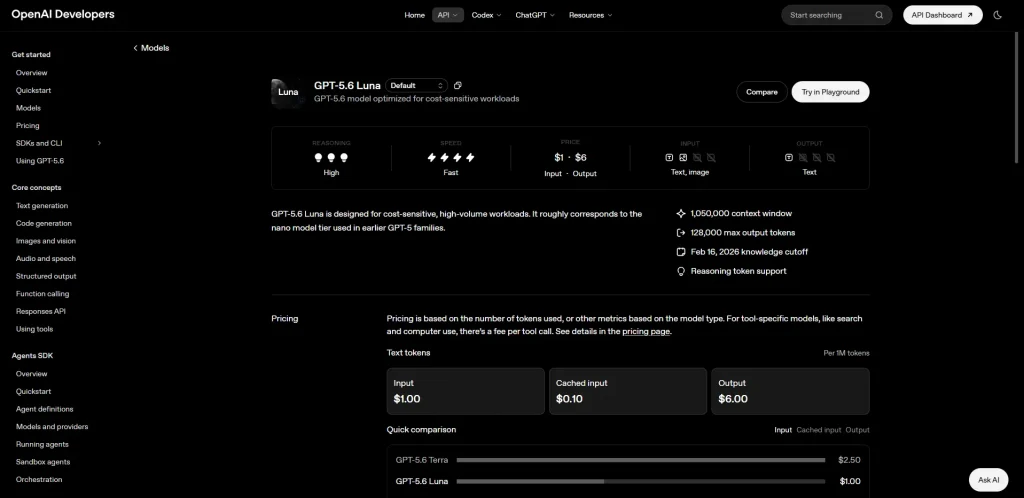The image size is (1024, 498).
Task: Click the Input $1.00 price card
Action: point(466,391)
